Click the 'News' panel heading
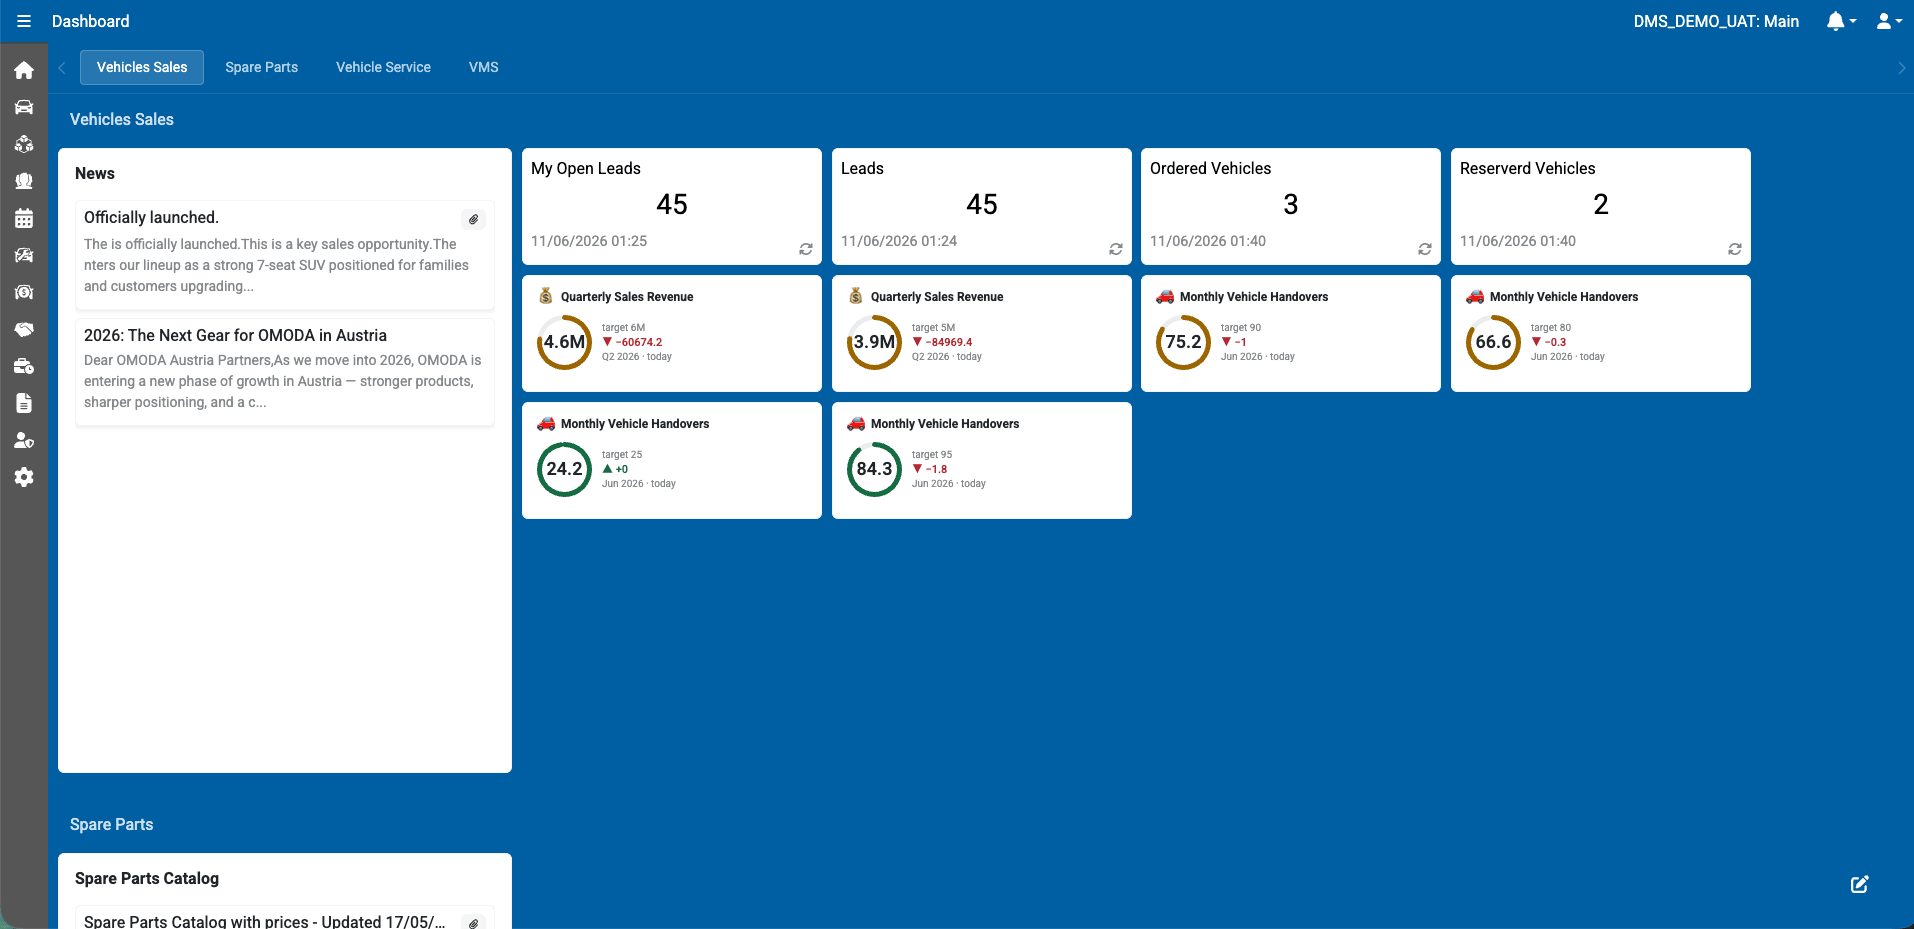1914x929 pixels. pos(95,174)
